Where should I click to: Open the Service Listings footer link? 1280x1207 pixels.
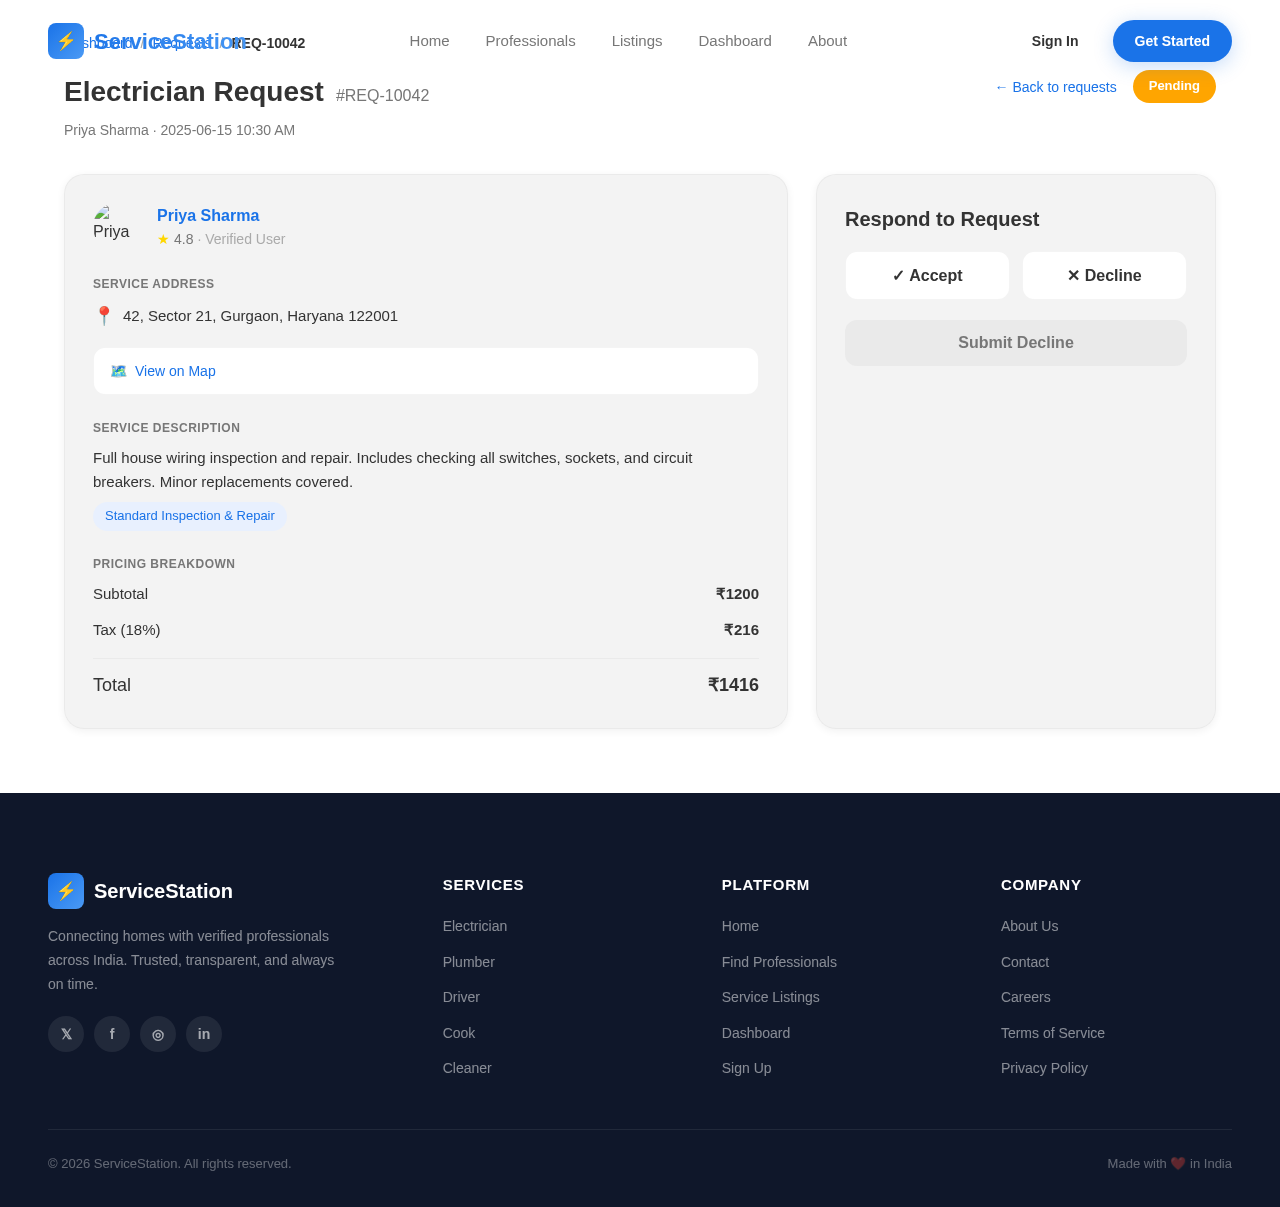tap(771, 997)
